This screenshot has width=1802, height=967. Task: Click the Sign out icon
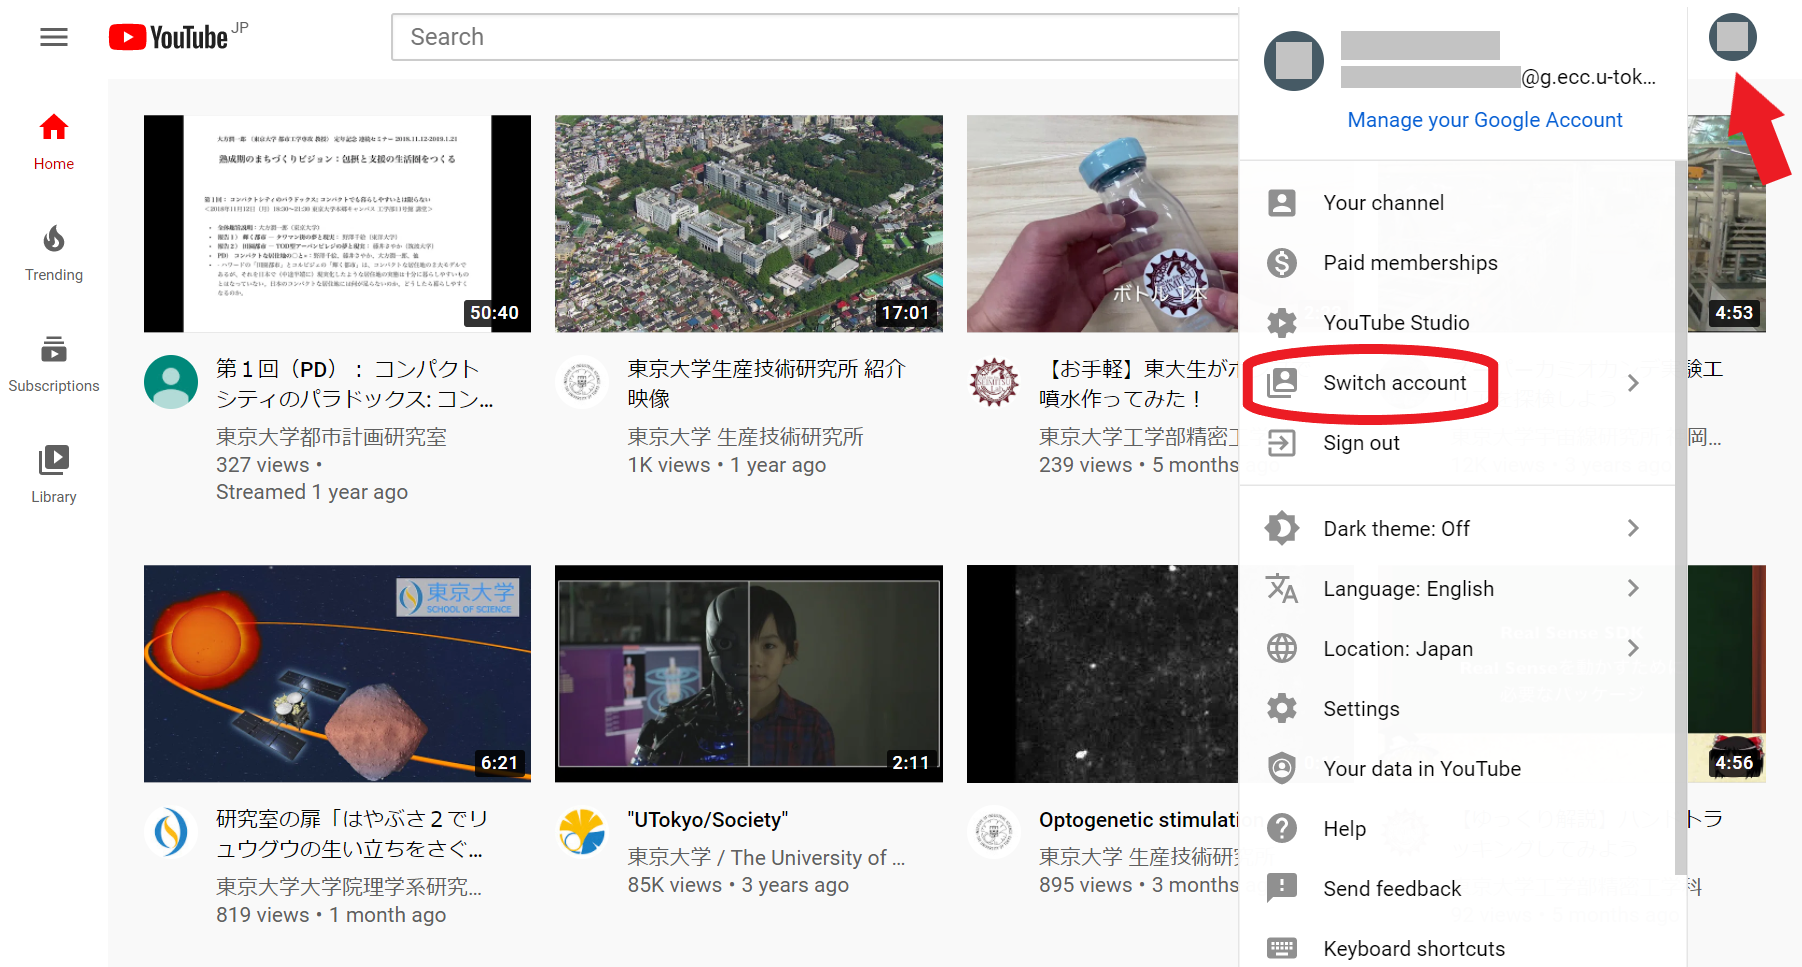[x=1282, y=443]
